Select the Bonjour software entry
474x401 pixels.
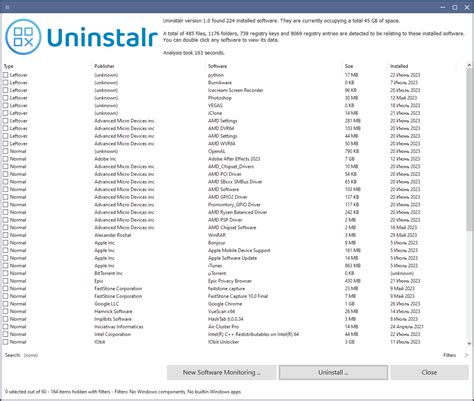pyautogui.click(x=217, y=243)
